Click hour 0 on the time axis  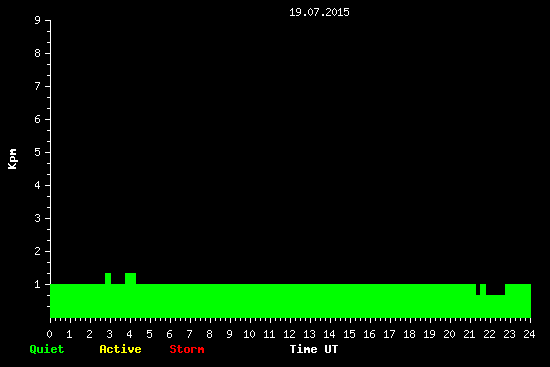pyautogui.click(x=49, y=334)
